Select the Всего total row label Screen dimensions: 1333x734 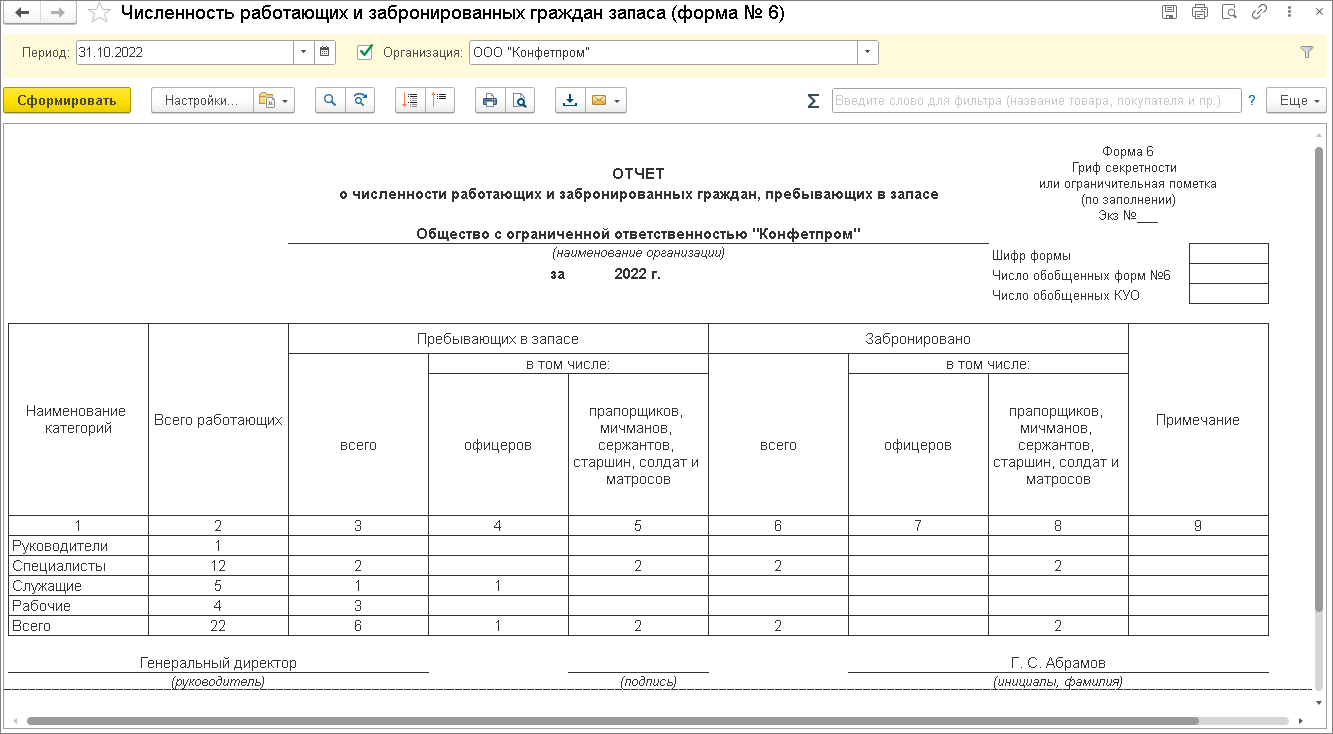[31, 626]
